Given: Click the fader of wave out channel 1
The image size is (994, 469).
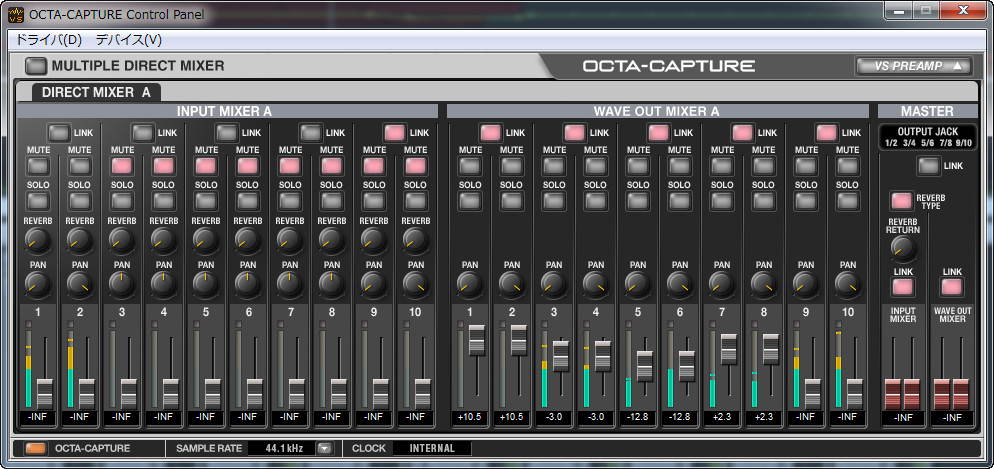Looking at the screenshot, I should click(477, 340).
